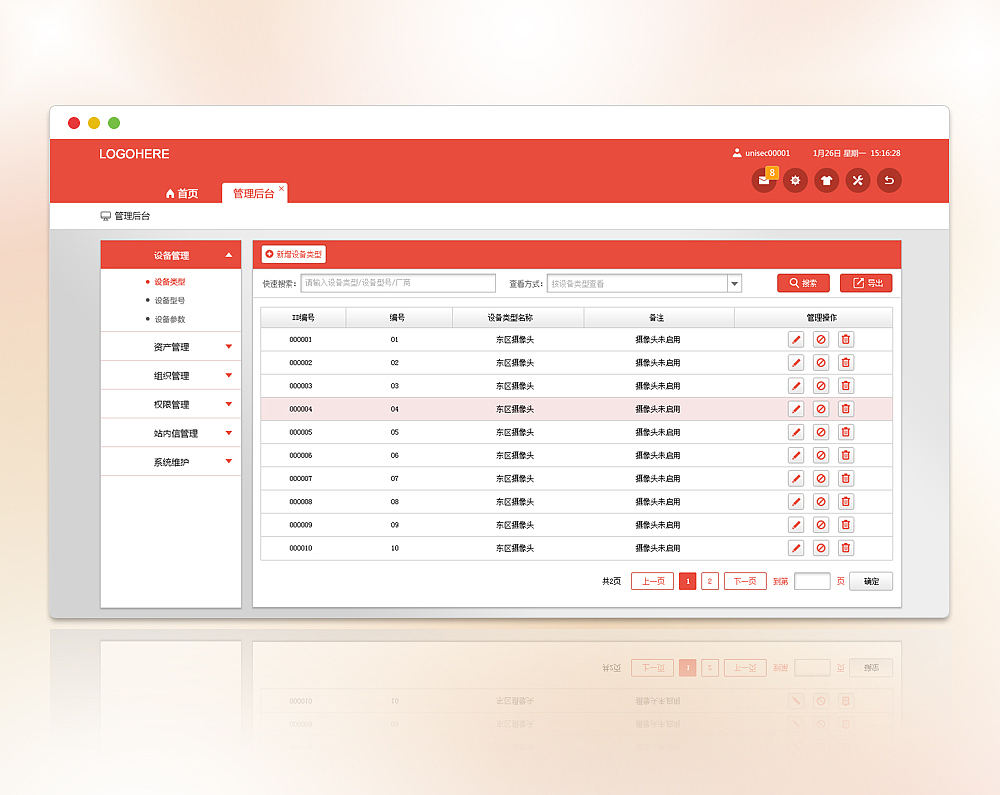
Task: Disable row 000006 with ban icon
Action: [821, 455]
